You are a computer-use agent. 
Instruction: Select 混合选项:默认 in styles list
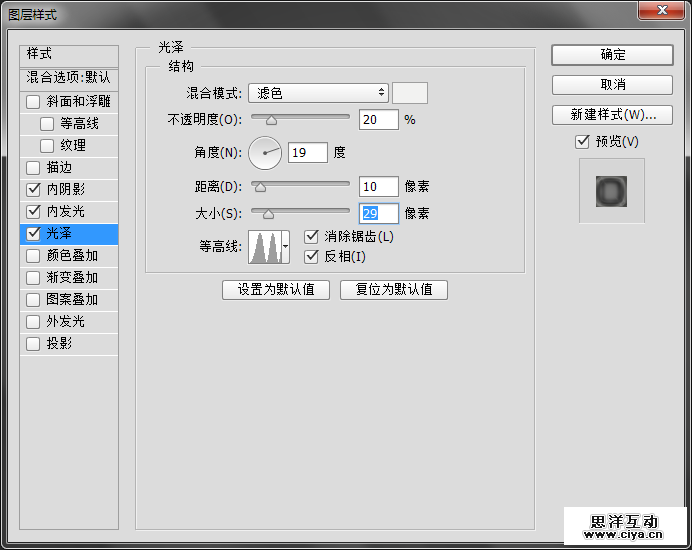[68, 77]
